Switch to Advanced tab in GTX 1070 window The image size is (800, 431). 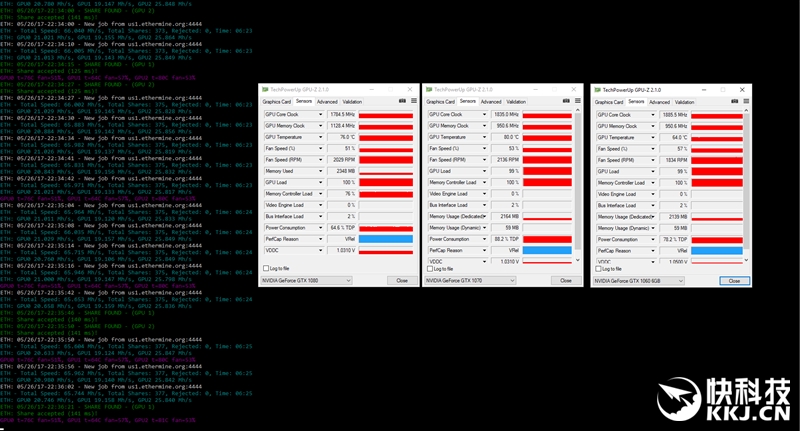[x=491, y=102]
